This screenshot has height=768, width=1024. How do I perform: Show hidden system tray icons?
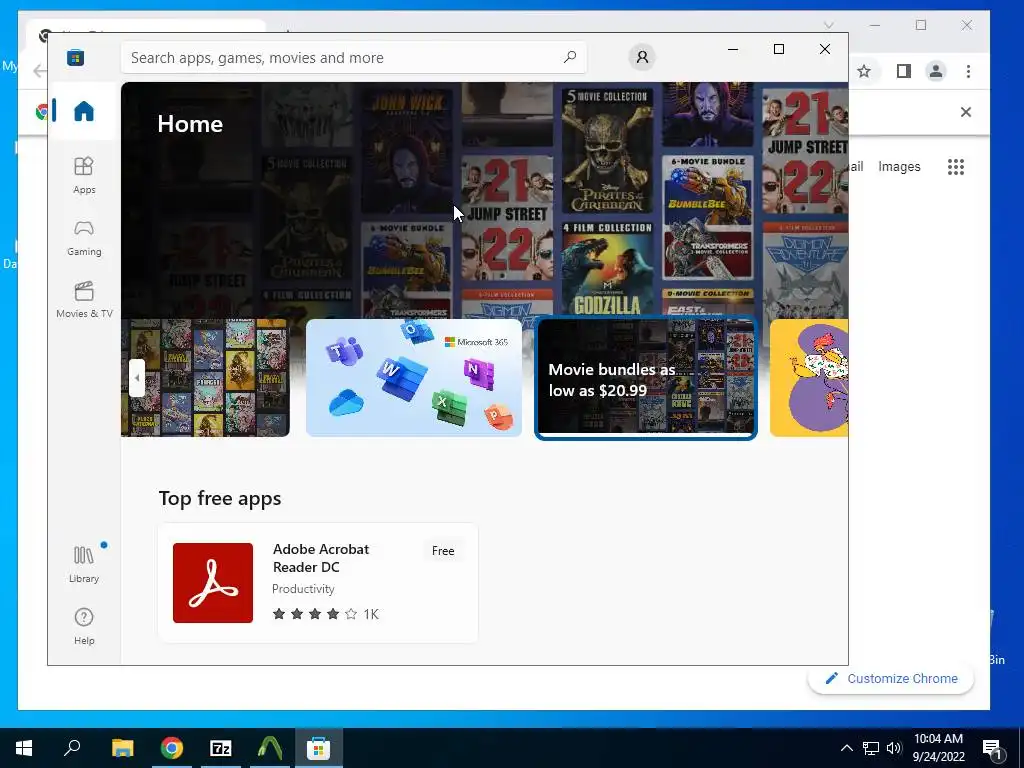[846, 748]
